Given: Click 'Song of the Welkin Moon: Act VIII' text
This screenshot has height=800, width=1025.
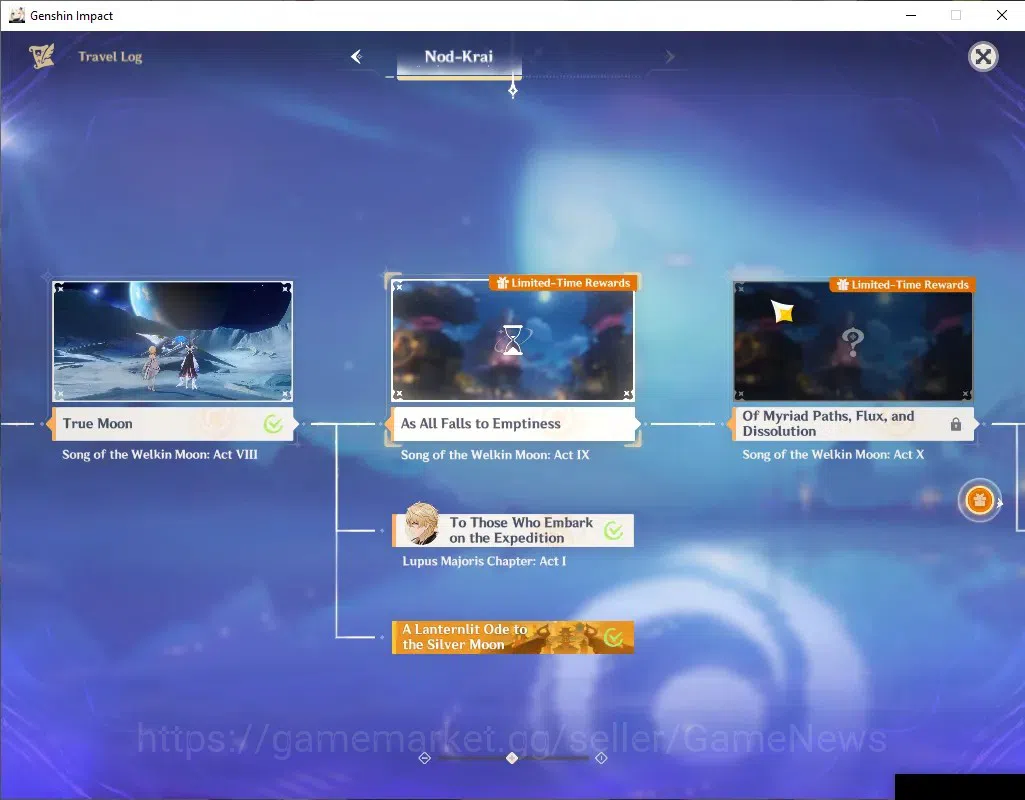Looking at the screenshot, I should coord(160,454).
